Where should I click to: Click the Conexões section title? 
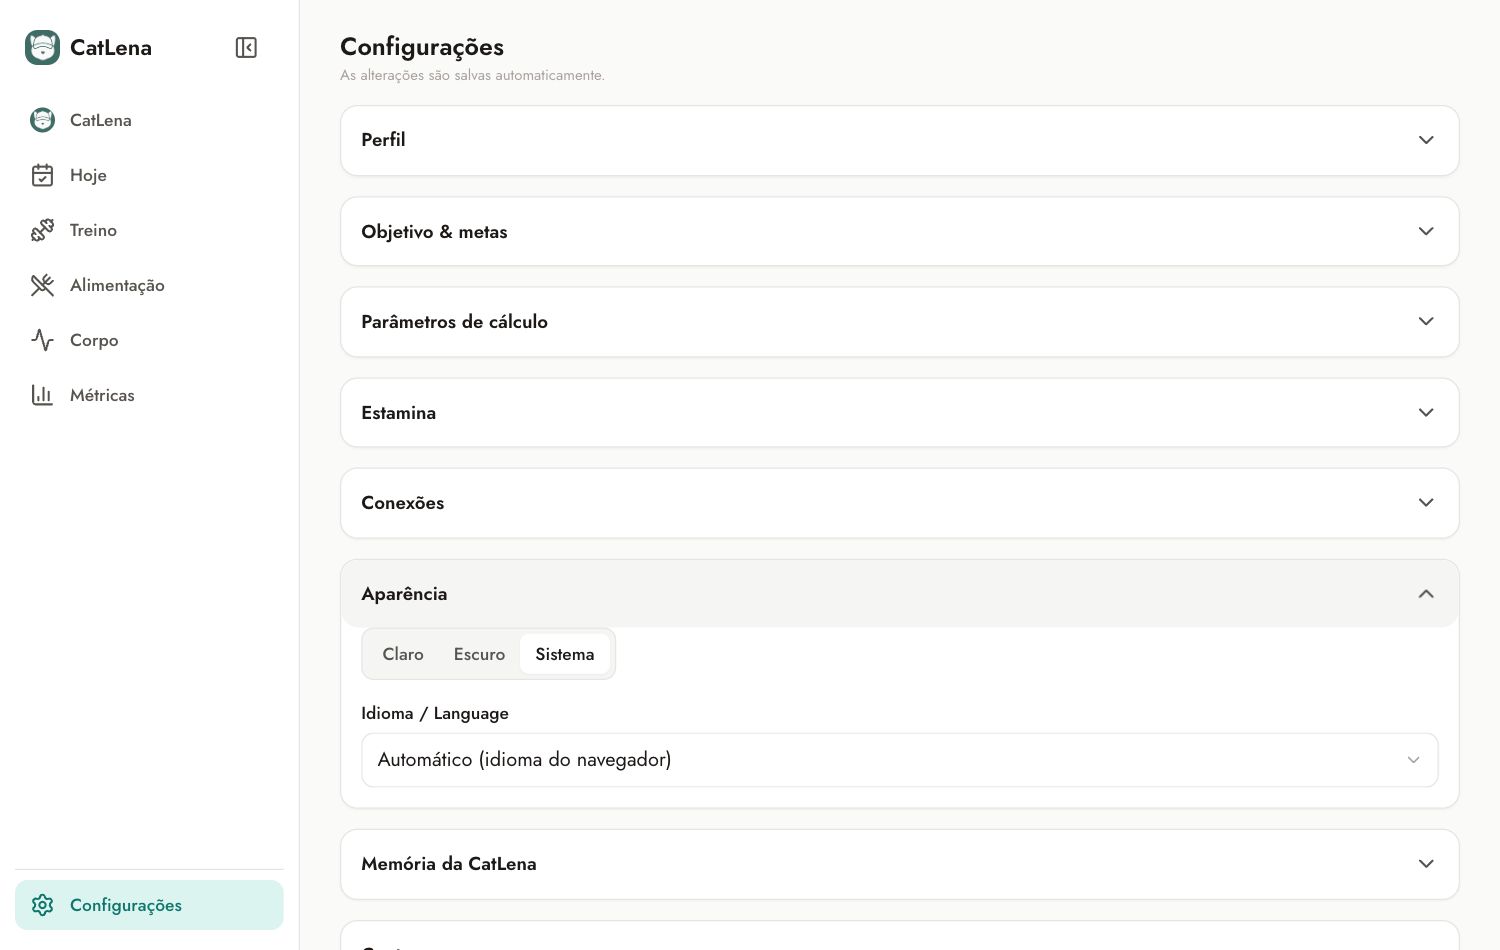pos(402,502)
